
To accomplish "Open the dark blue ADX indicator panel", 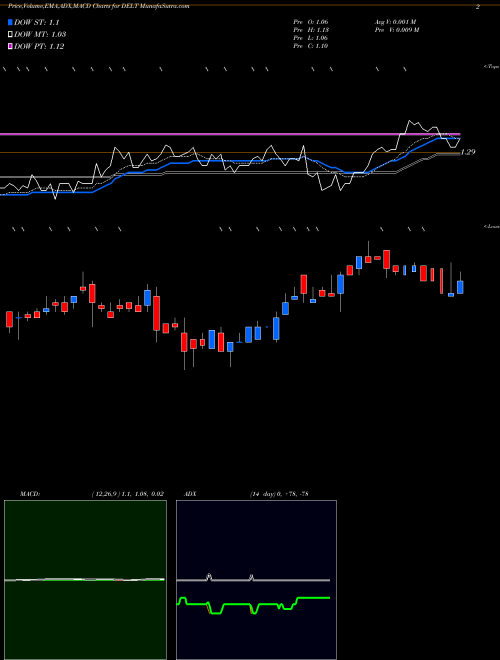I will [x=256, y=580].
